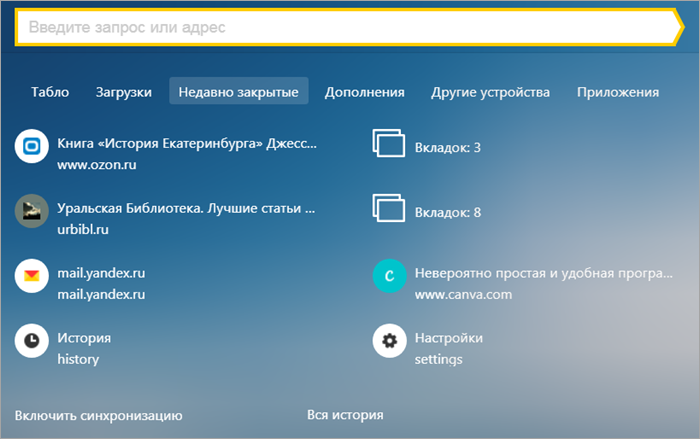
Task: Open the Загрузки tab
Action: (124, 92)
